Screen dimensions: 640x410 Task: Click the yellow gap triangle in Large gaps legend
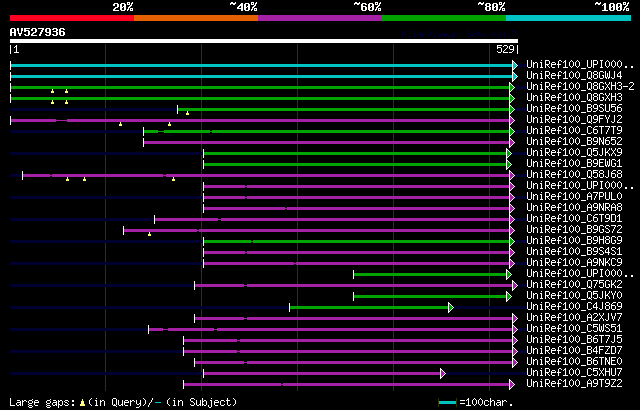pyautogui.click(x=82, y=403)
